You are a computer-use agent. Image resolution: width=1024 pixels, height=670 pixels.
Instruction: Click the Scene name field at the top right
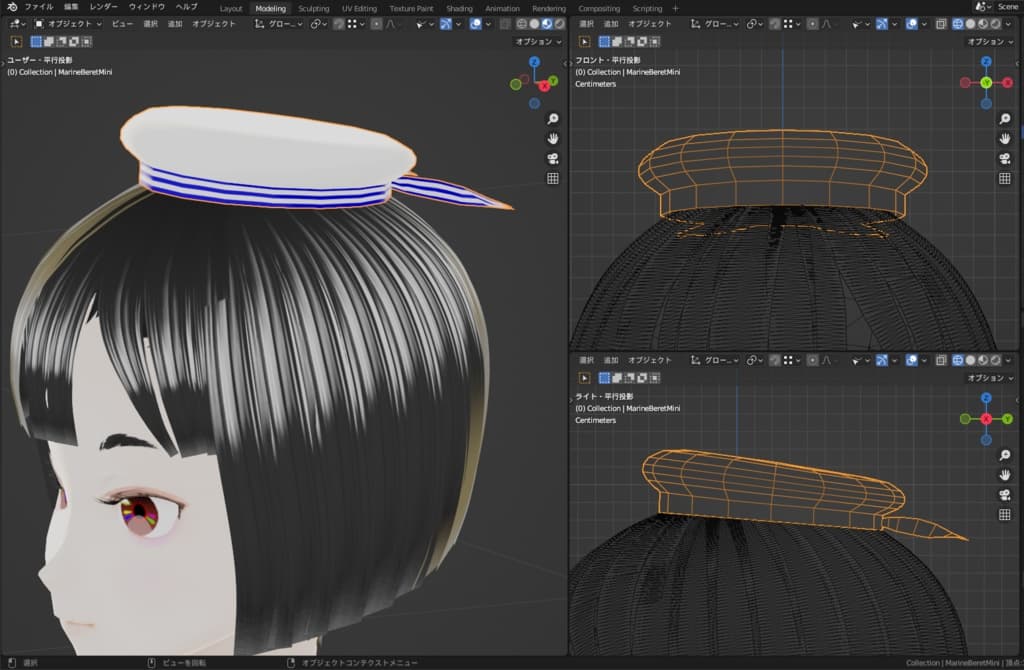click(1007, 7)
